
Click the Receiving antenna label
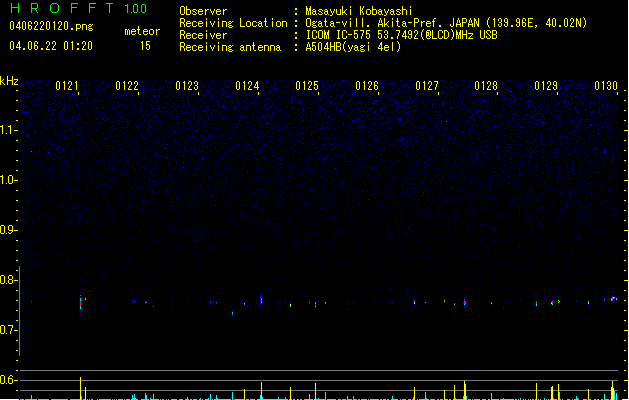230,47
